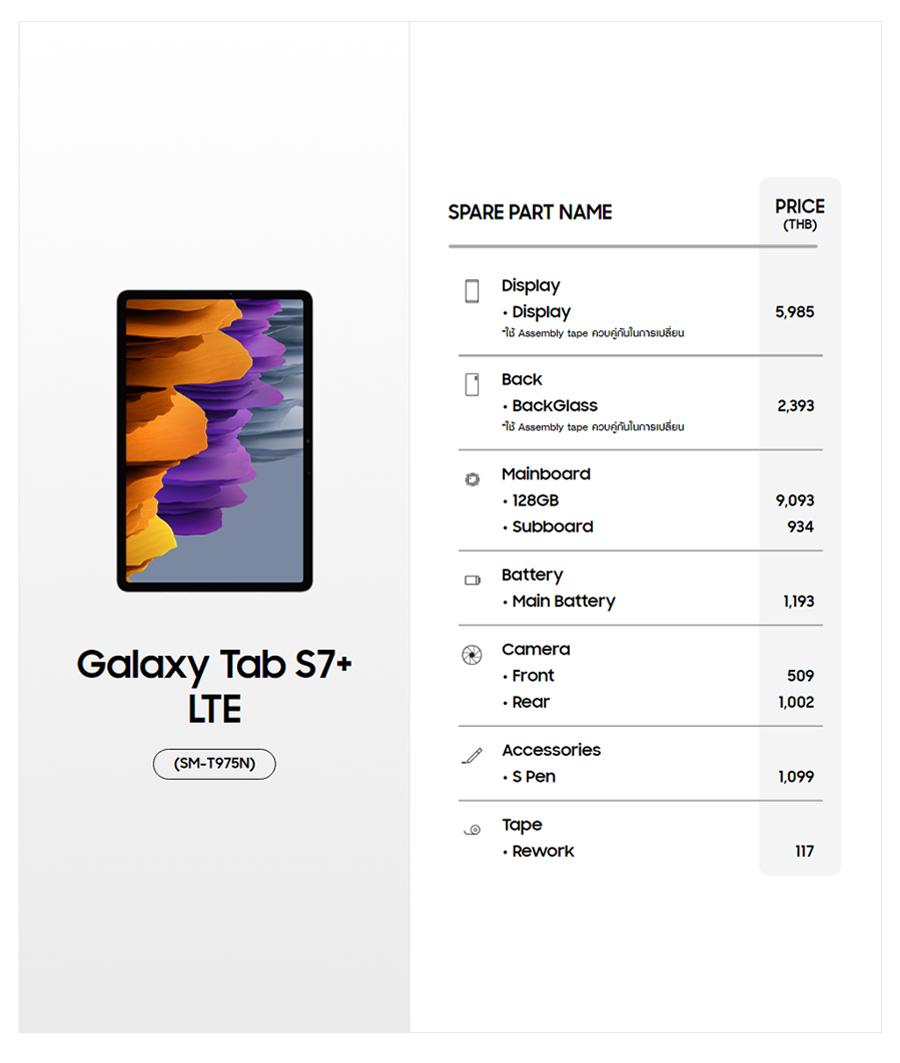Select the Display price 5,985
This screenshot has width=900, height=1063.
click(795, 312)
